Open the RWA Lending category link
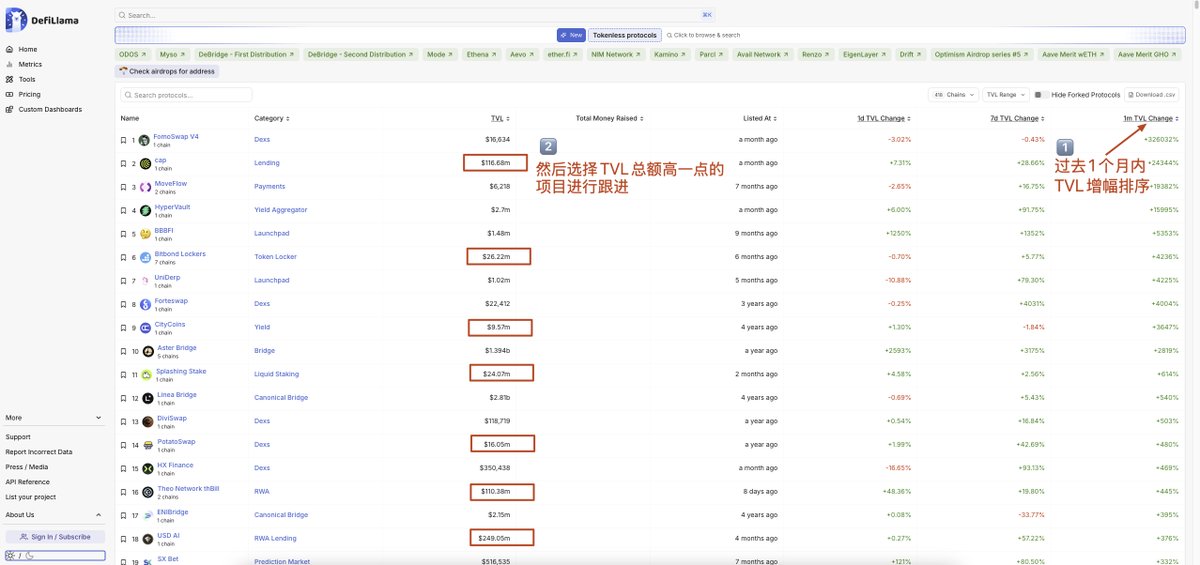 click(275, 539)
